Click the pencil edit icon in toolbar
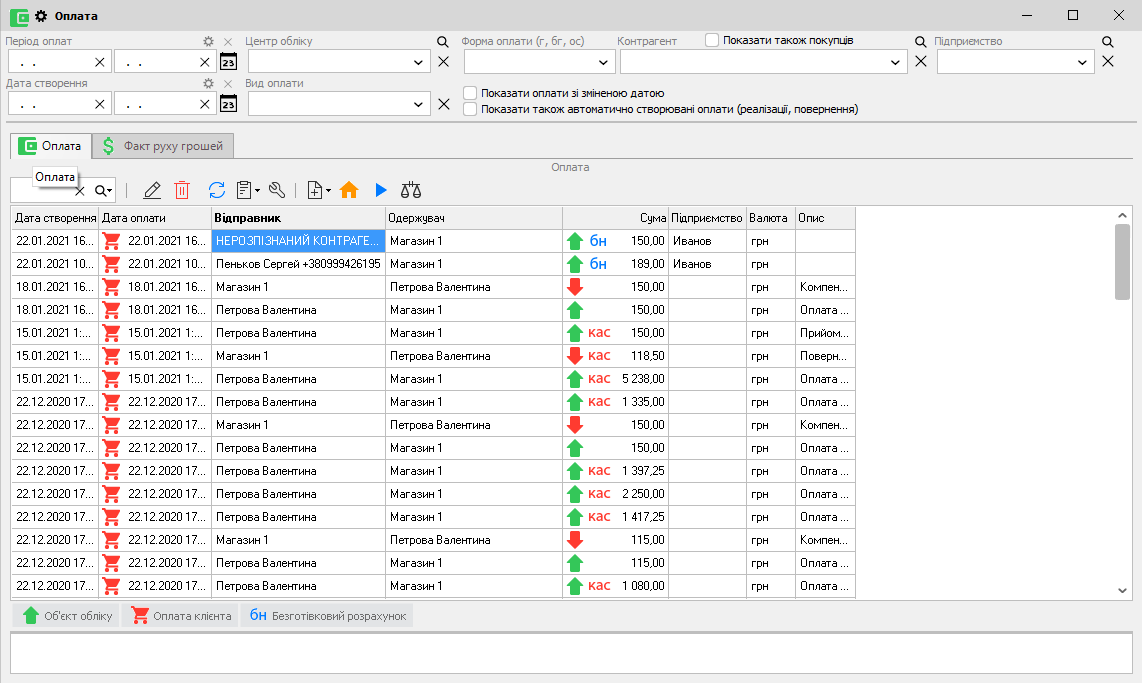The width and height of the screenshot is (1142, 683). (152, 190)
